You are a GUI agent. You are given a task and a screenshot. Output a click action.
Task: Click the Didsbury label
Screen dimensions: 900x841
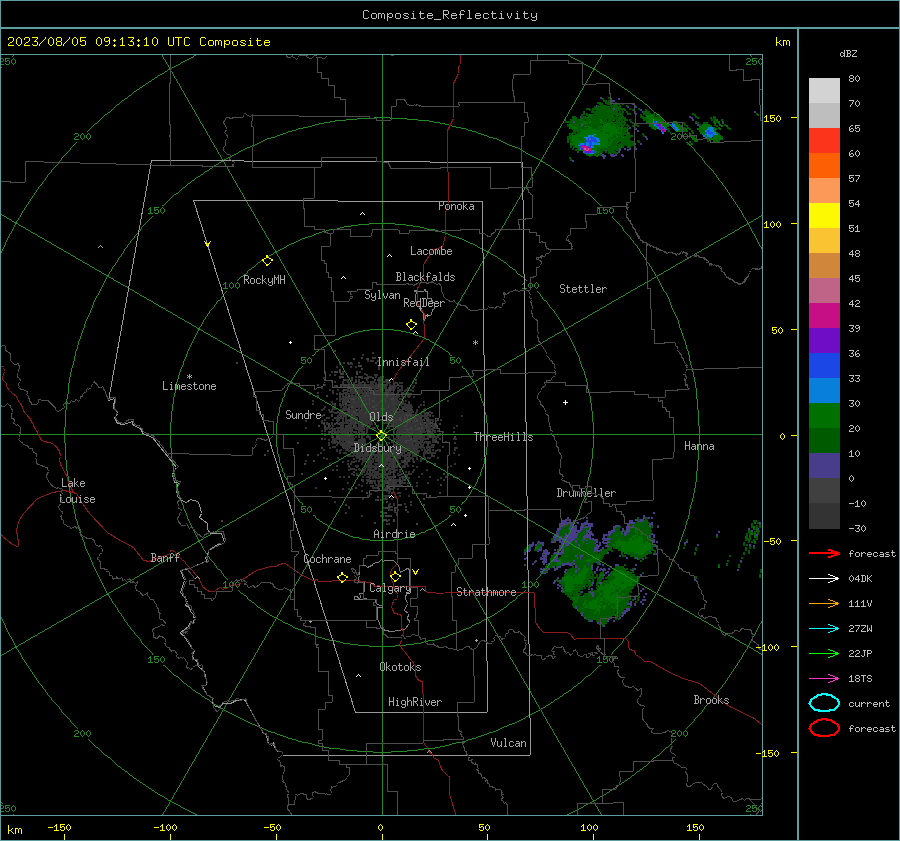(x=377, y=448)
